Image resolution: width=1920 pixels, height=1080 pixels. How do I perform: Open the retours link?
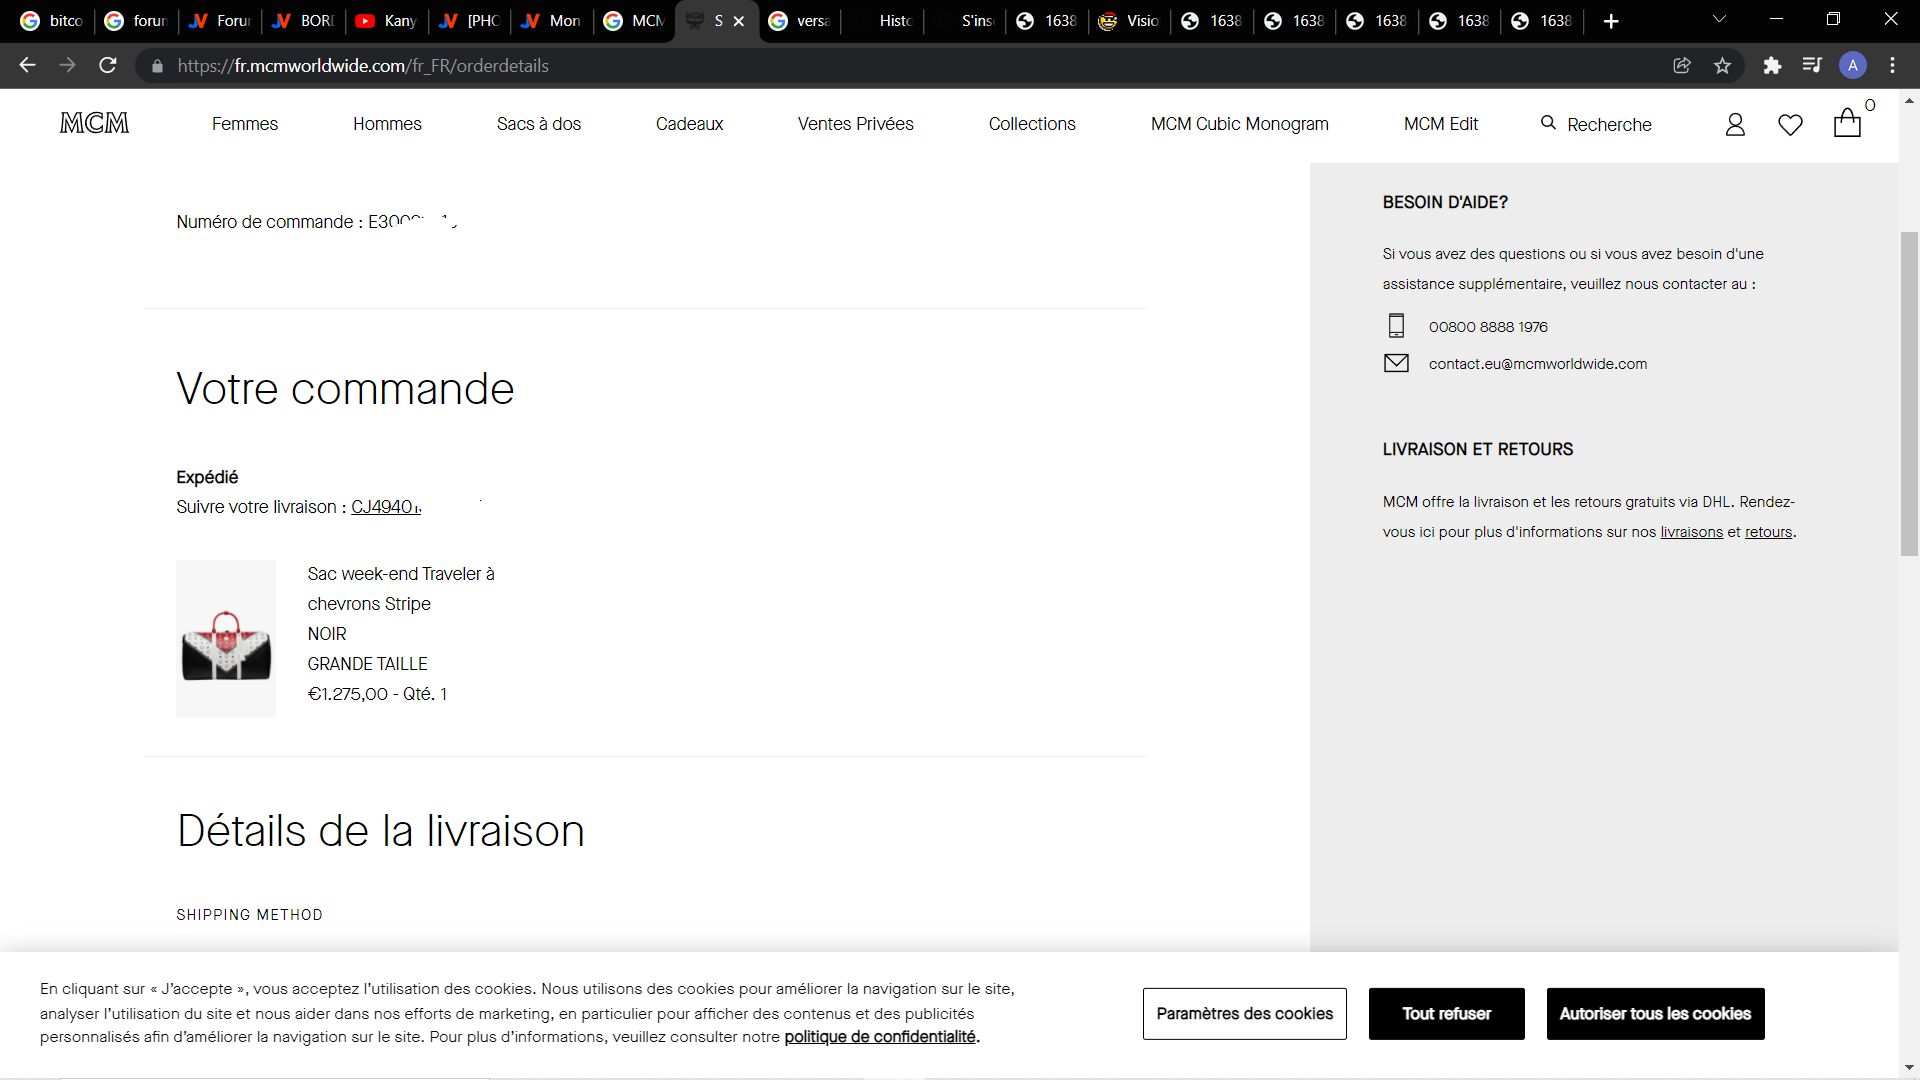(x=1768, y=532)
